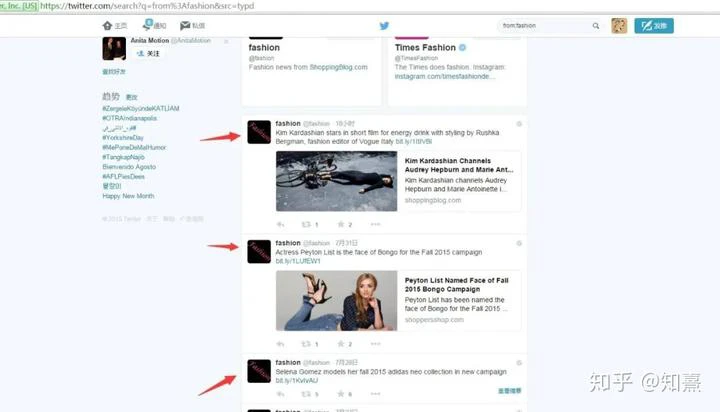Dismiss Anita Motion suggestion
This screenshot has width=720, height=412.
pyautogui.click(x=226, y=41)
